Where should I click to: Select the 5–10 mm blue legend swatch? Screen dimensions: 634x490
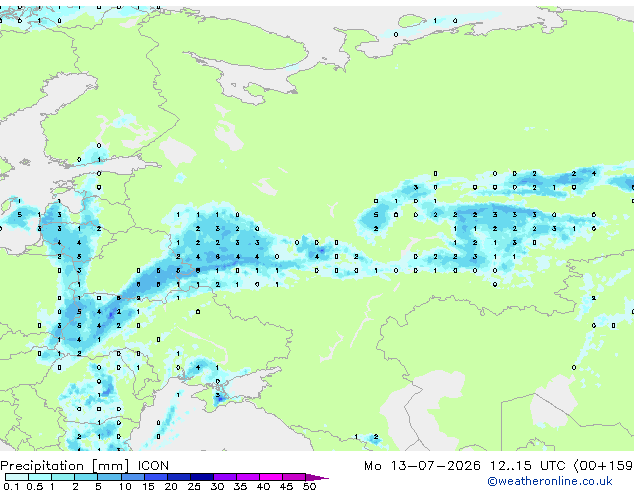click(109, 477)
